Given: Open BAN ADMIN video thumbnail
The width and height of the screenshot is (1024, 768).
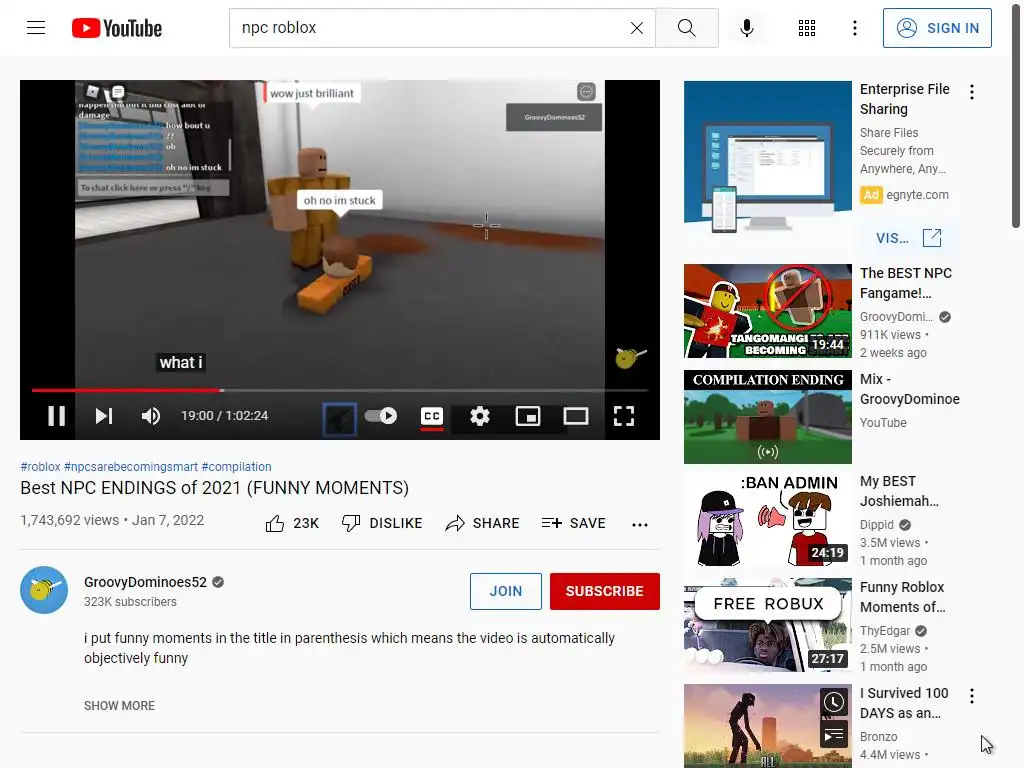Looking at the screenshot, I should (x=768, y=520).
